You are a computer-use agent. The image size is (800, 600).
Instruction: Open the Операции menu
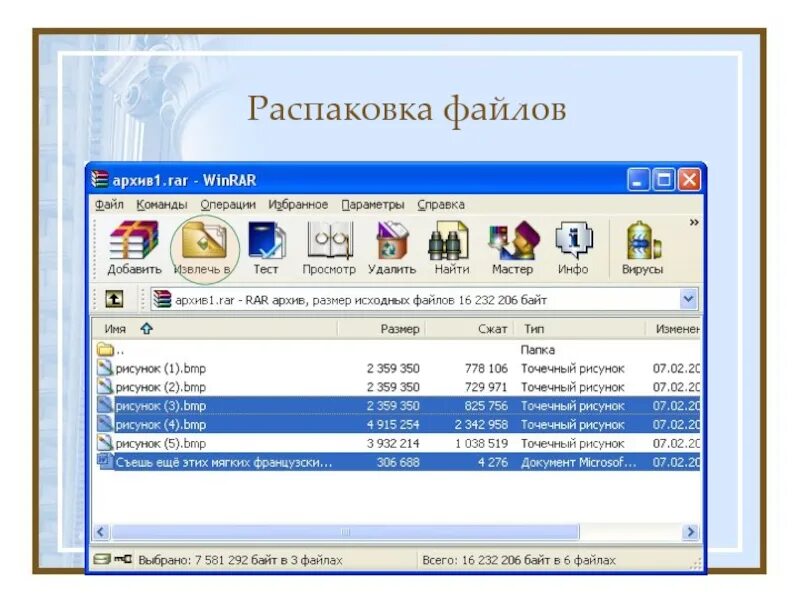tap(228, 205)
